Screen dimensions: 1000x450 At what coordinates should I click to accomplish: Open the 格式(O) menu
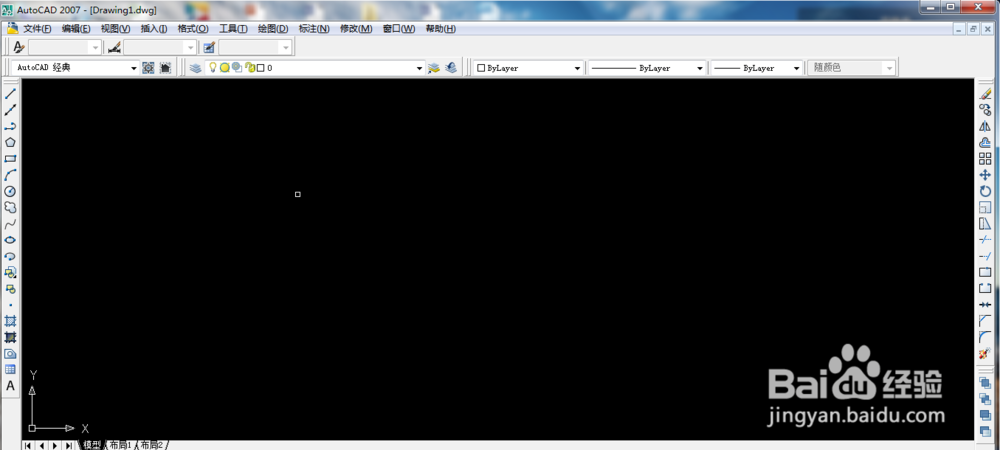(x=193, y=29)
